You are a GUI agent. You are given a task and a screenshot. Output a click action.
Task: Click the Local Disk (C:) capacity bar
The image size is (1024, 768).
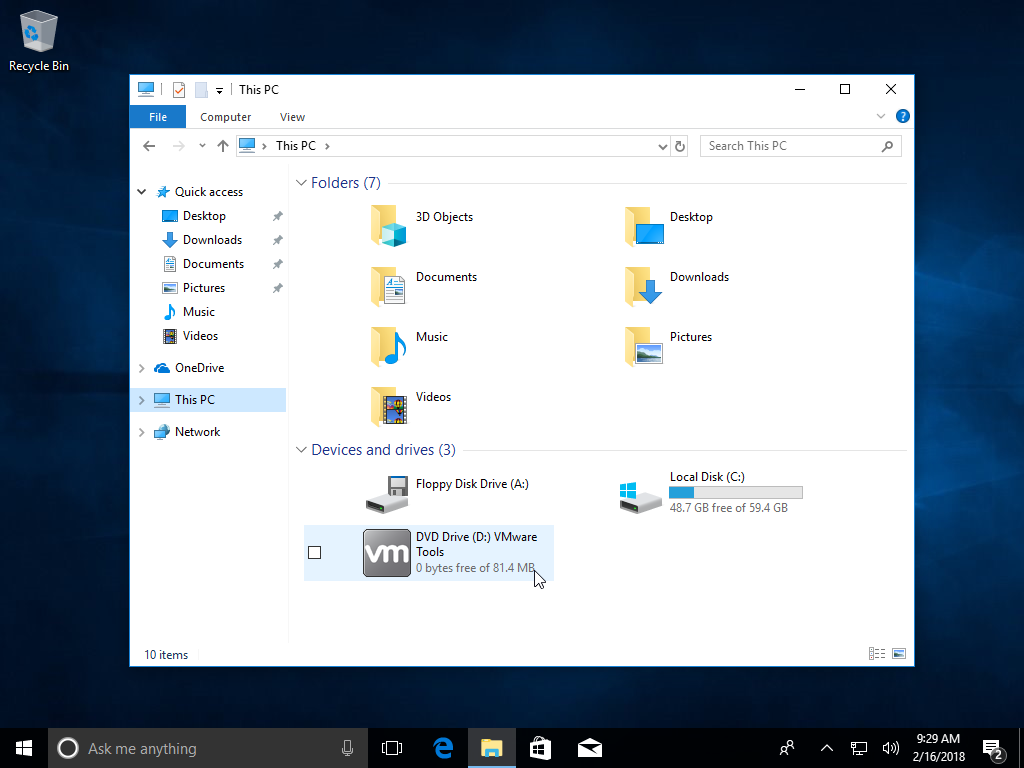click(x=735, y=492)
